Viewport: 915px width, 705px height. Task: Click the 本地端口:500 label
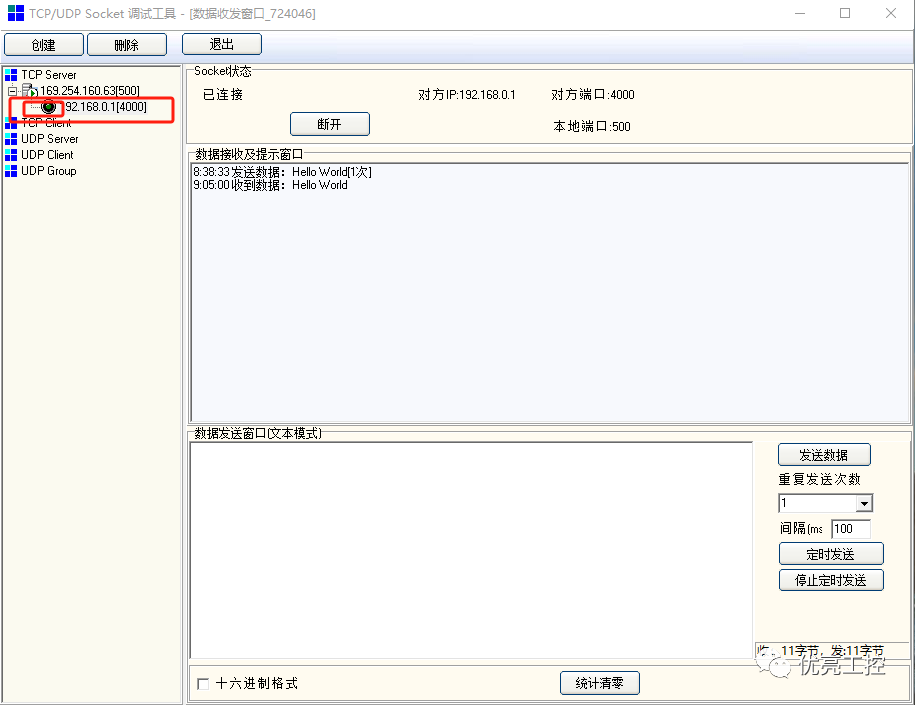592,127
